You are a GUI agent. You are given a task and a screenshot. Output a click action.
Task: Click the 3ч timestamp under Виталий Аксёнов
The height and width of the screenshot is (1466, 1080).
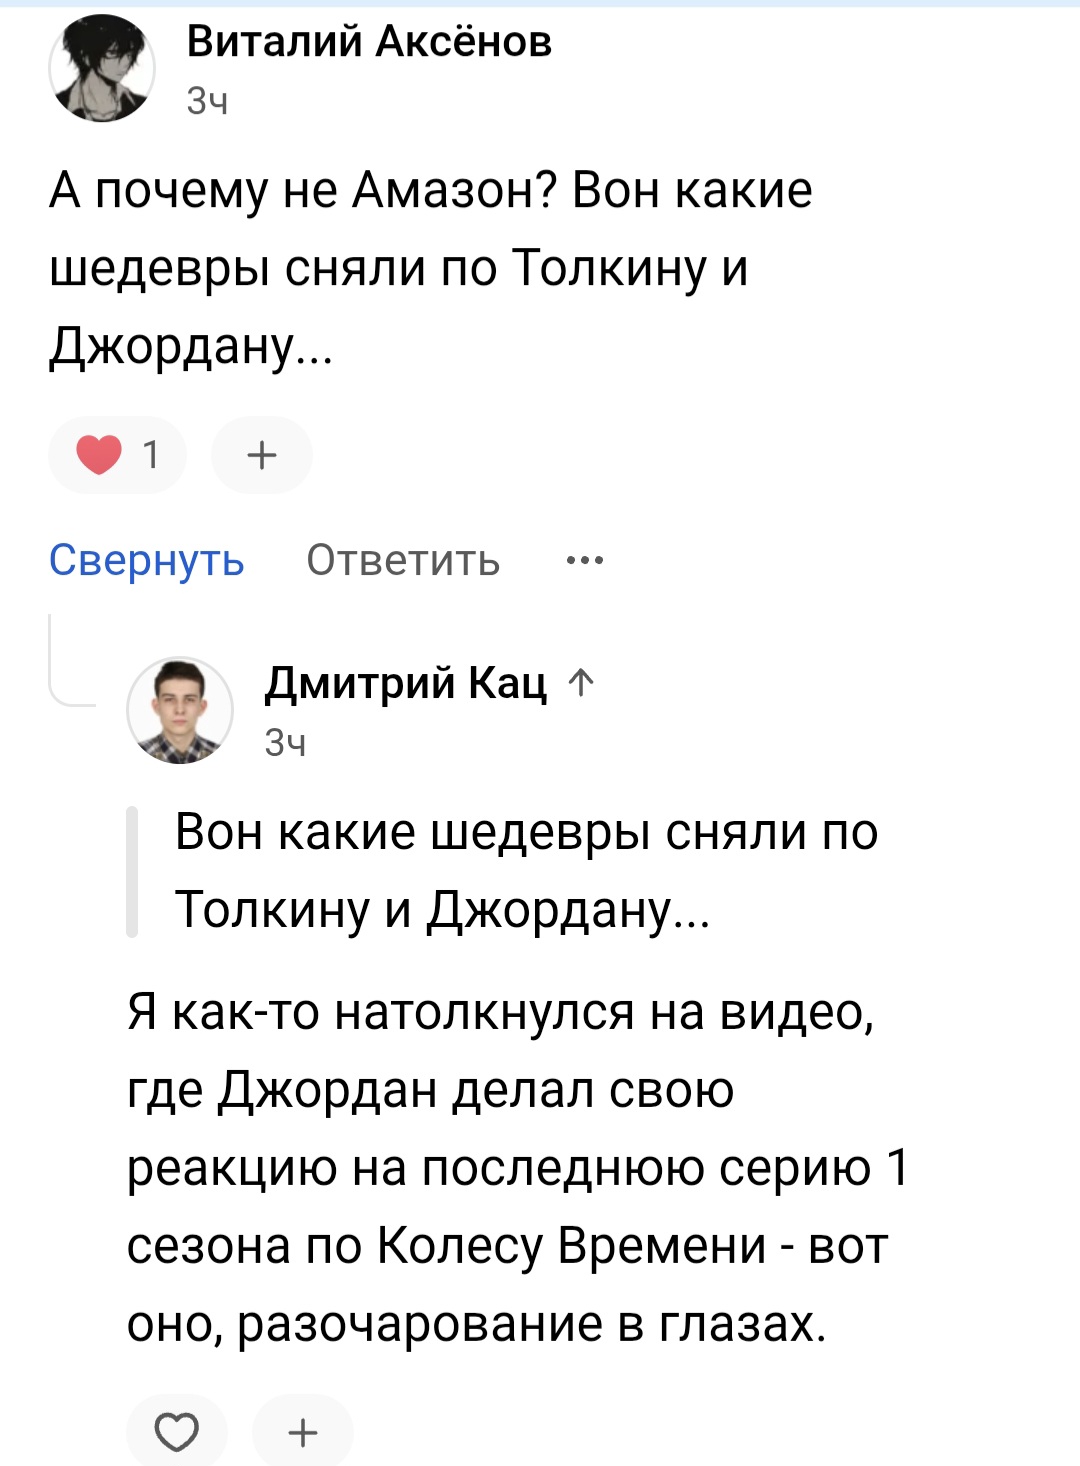click(208, 101)
